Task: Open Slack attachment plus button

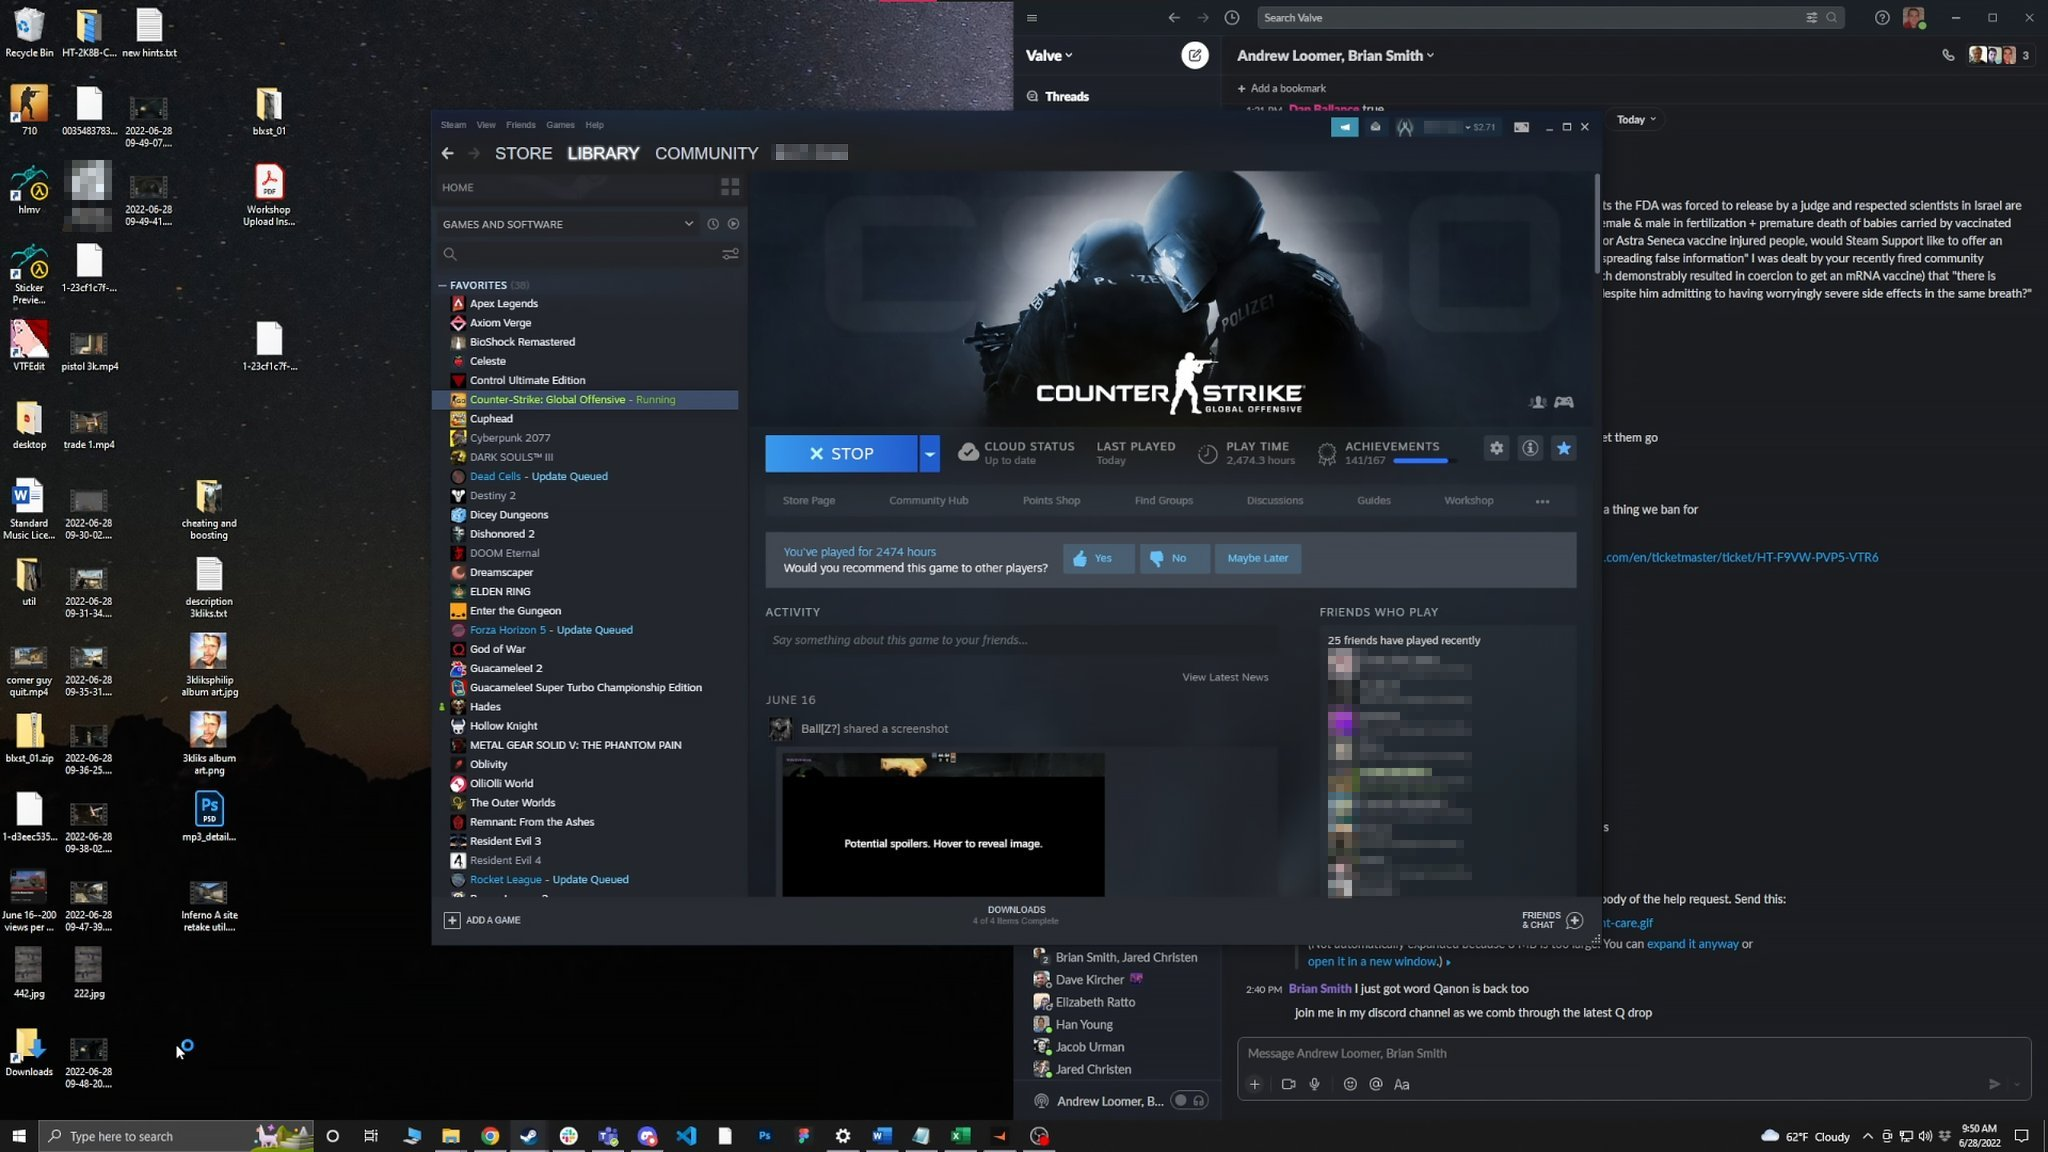Action: coord(1255,1084)
